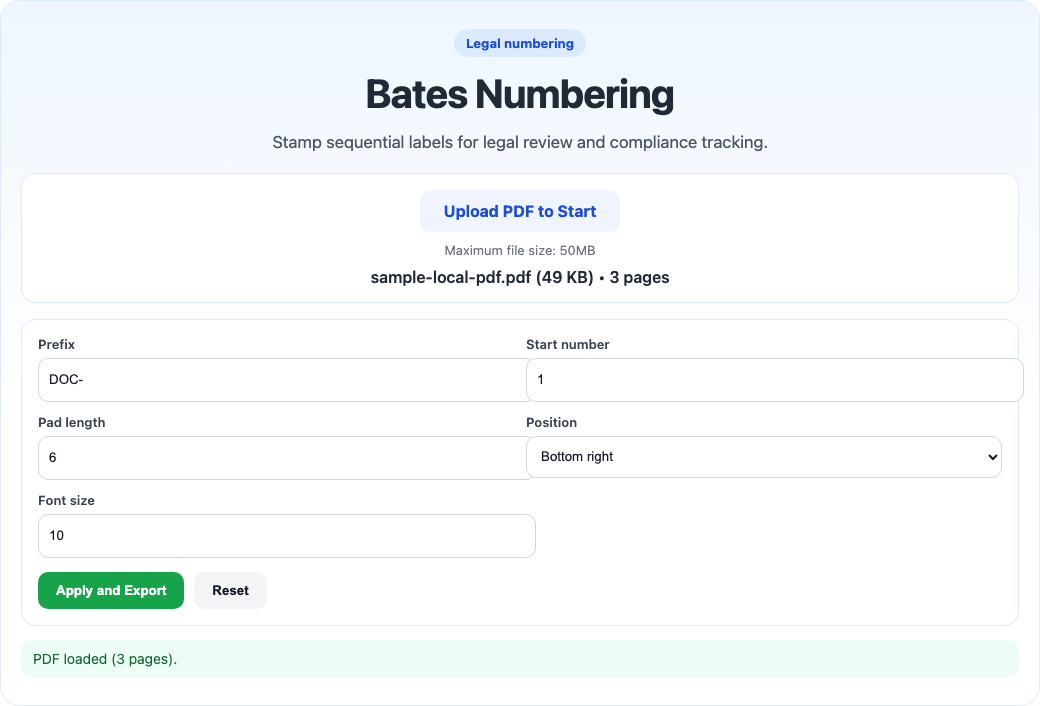Click the Bates Numbering heading
The image size is (1040, 706).
point(519,95)
